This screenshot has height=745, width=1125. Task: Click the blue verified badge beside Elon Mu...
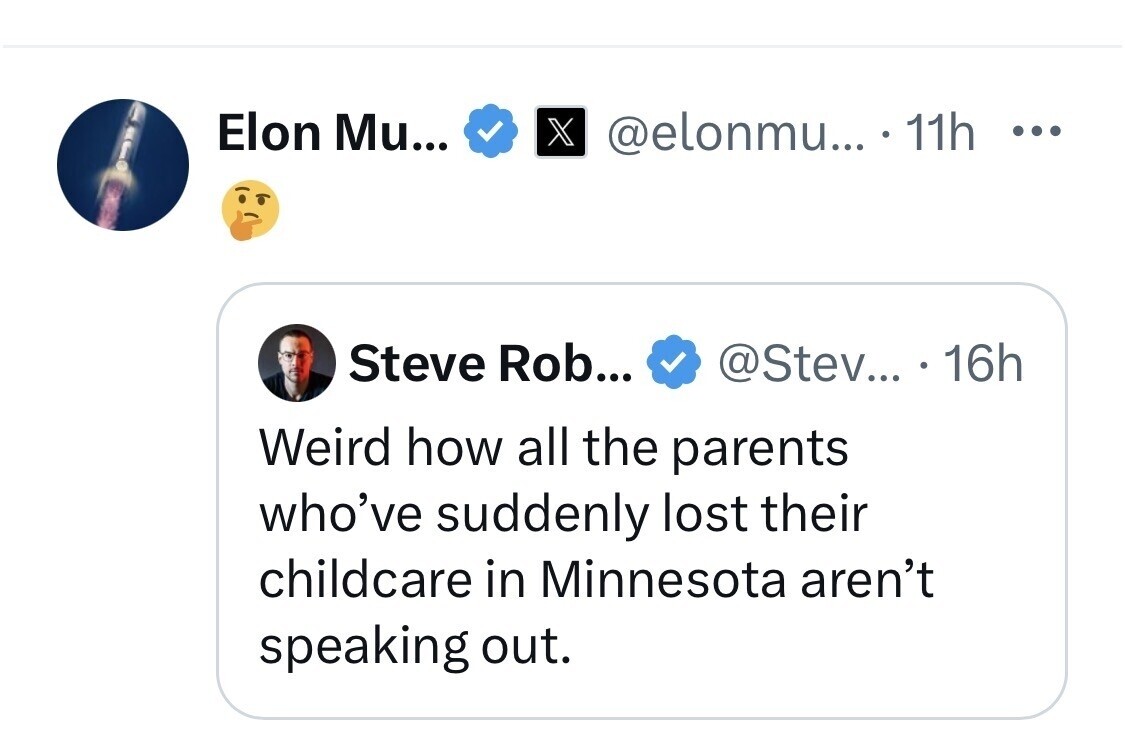[x=490, y=133]
